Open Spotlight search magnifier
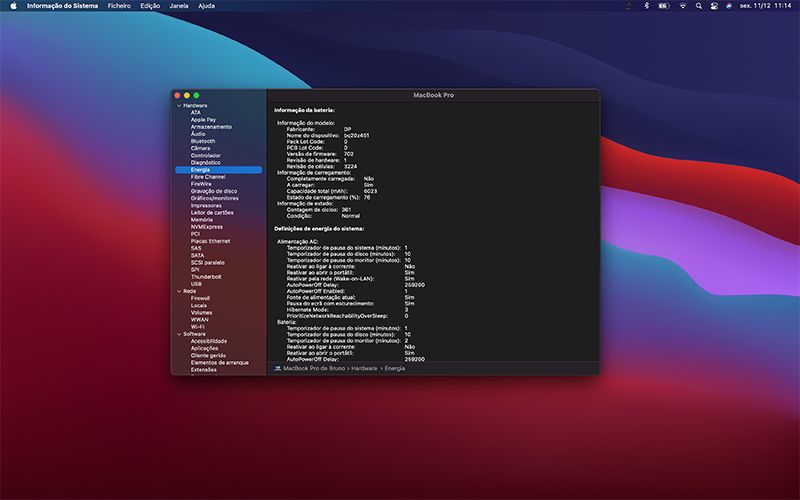The image size is (800, 500). 698,6
